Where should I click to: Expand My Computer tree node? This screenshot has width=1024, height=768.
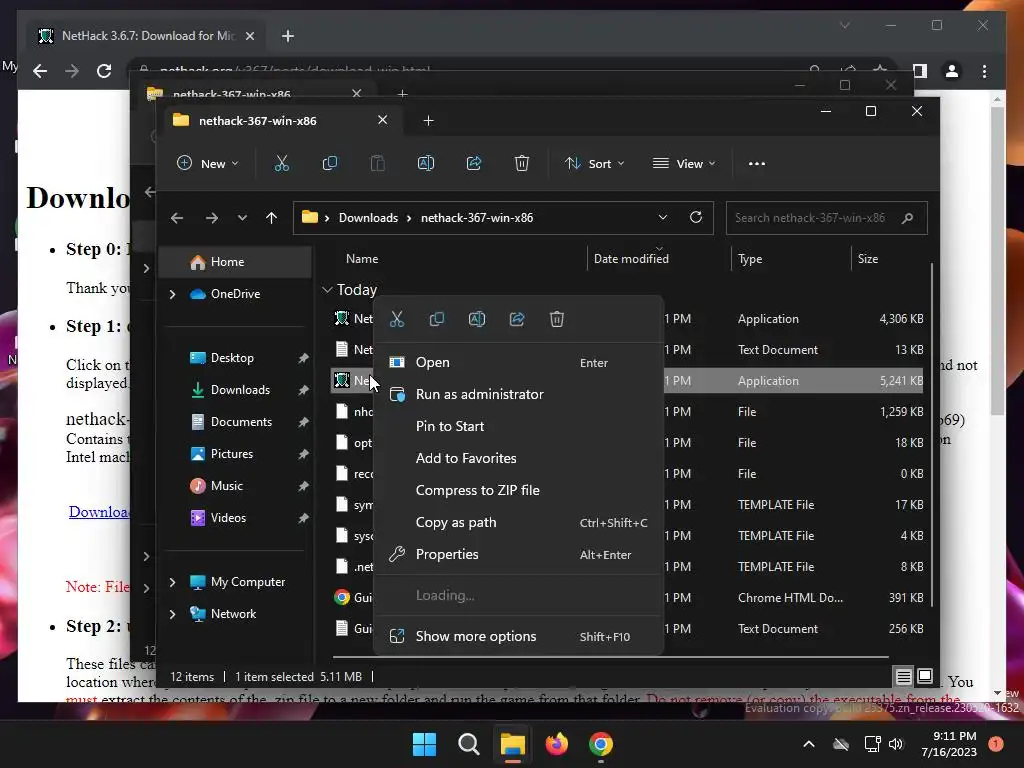click(172, 582)
